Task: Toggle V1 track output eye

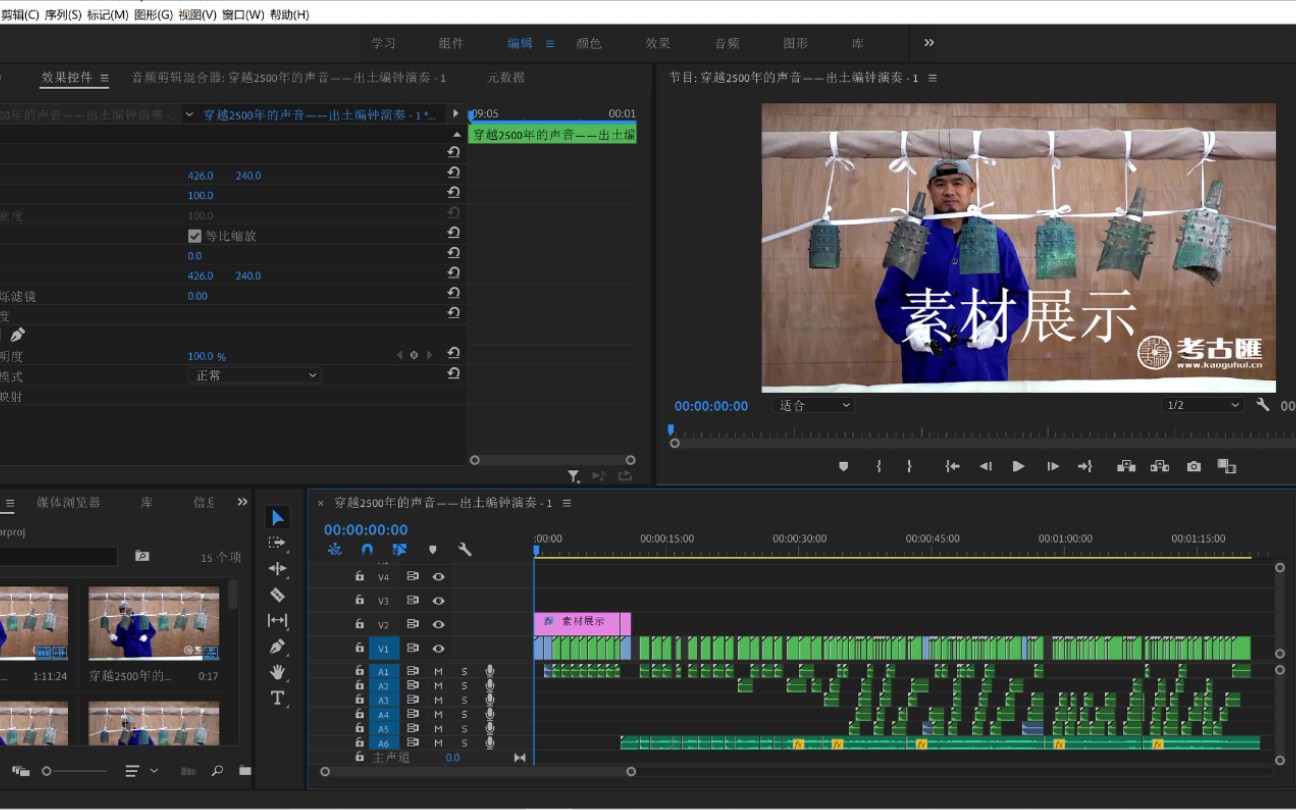Action: click(x=438, y=649)
